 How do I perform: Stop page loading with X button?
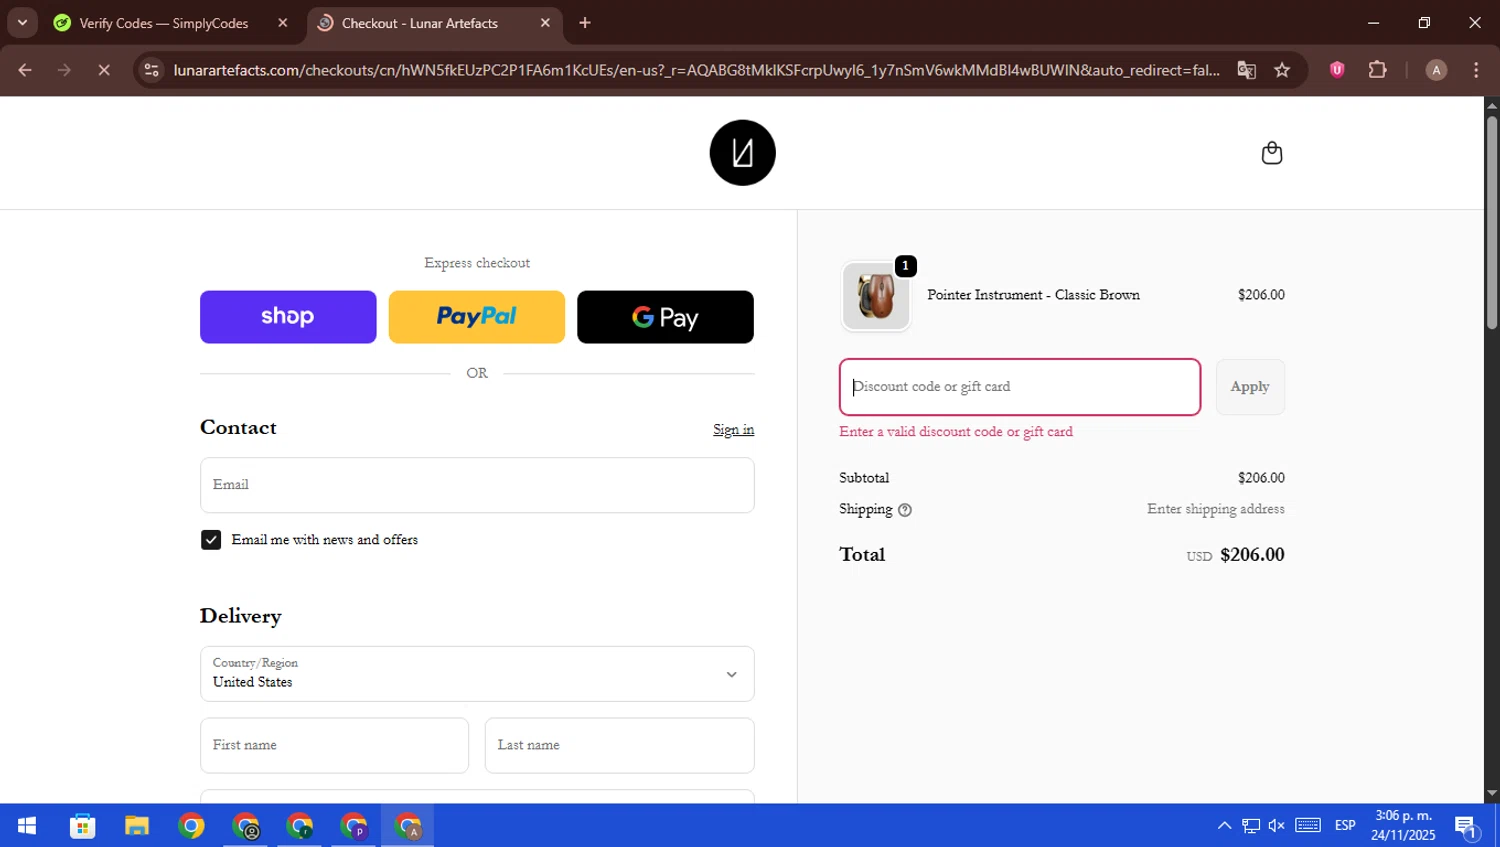coord(103,70)
